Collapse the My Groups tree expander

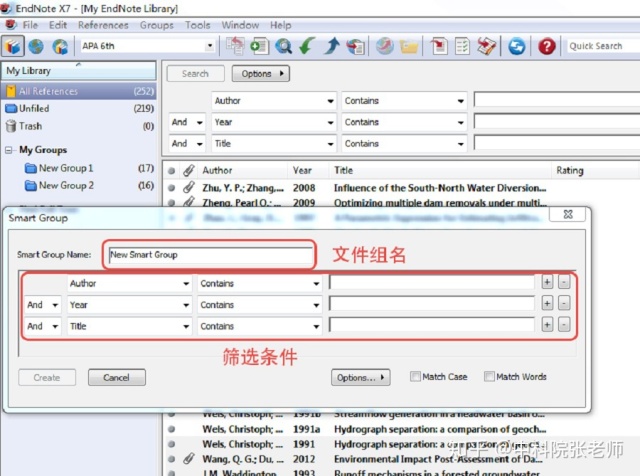pyautogui.click(x=9, y=150)
